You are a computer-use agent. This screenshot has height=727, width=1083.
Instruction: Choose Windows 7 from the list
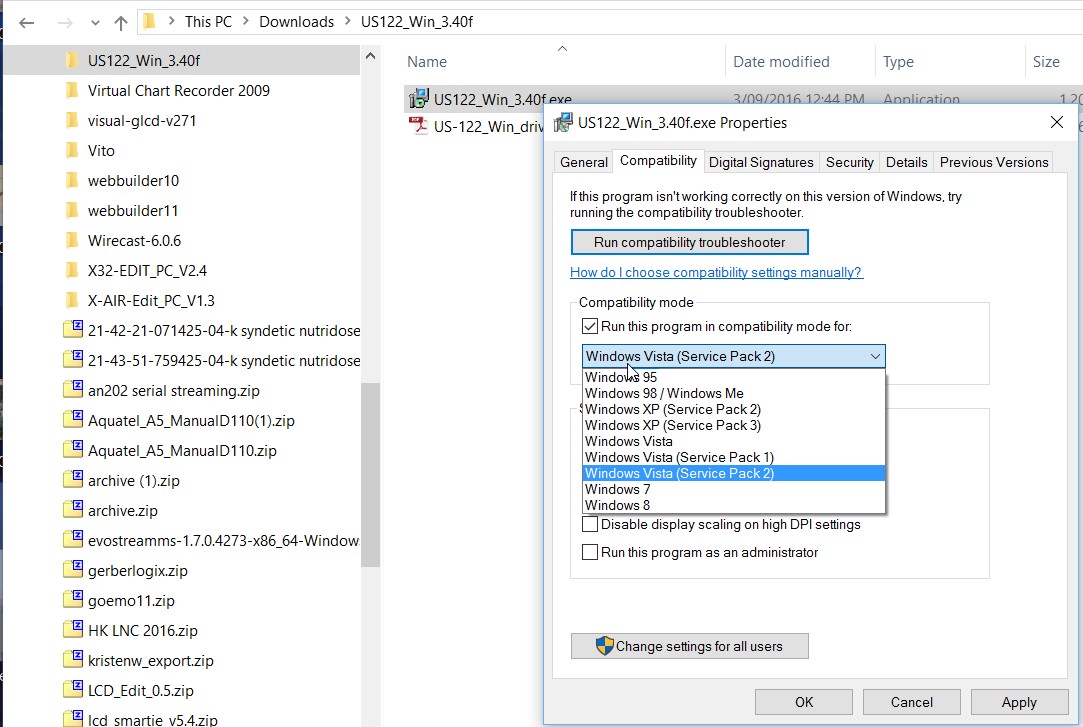pos(734,489)
